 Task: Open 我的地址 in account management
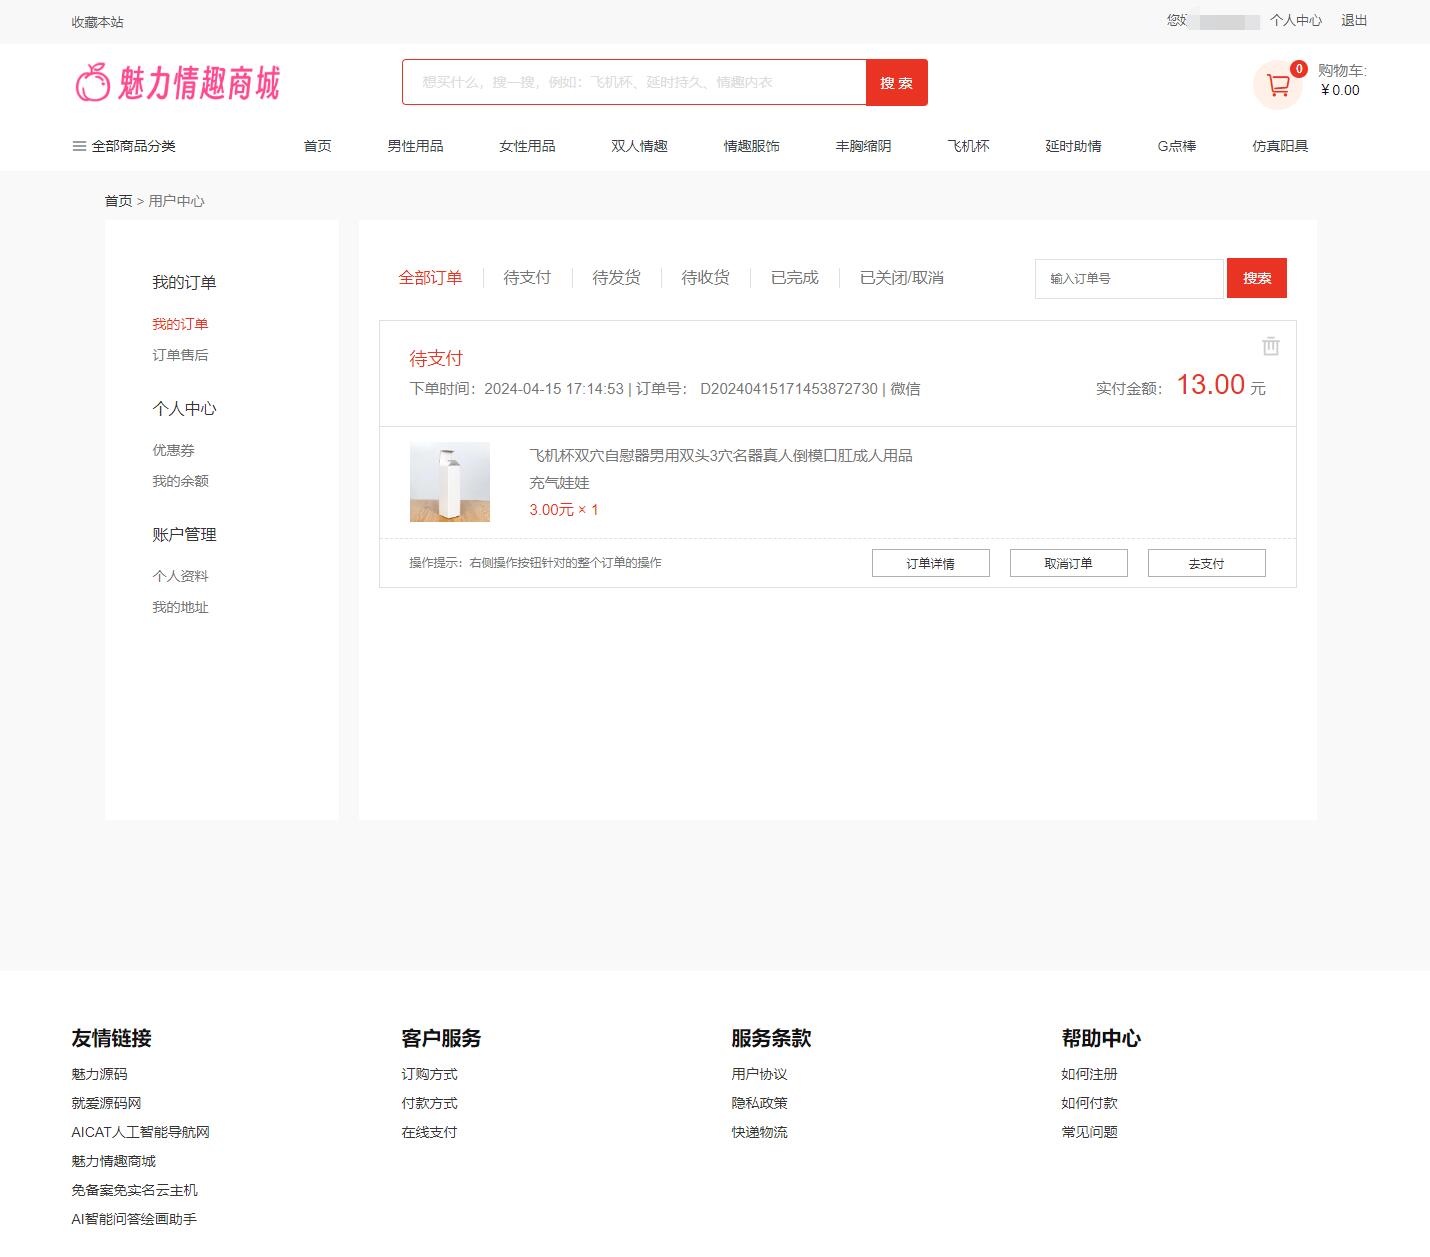(180, 607)
